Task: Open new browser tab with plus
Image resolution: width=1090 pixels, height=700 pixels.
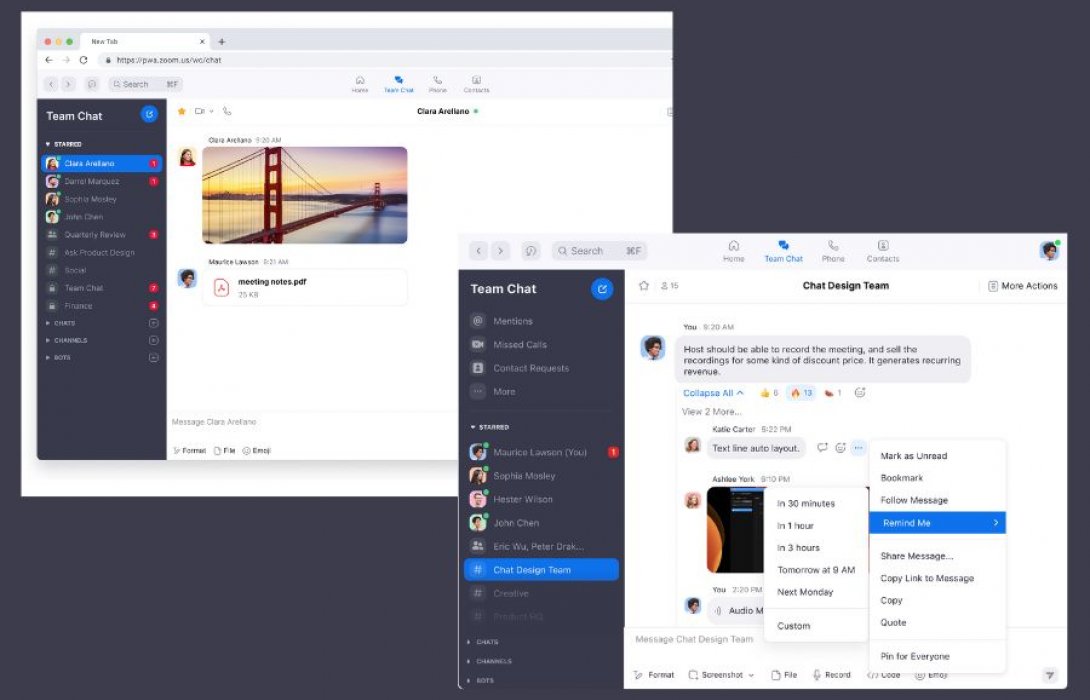Action: coord(222,42)
